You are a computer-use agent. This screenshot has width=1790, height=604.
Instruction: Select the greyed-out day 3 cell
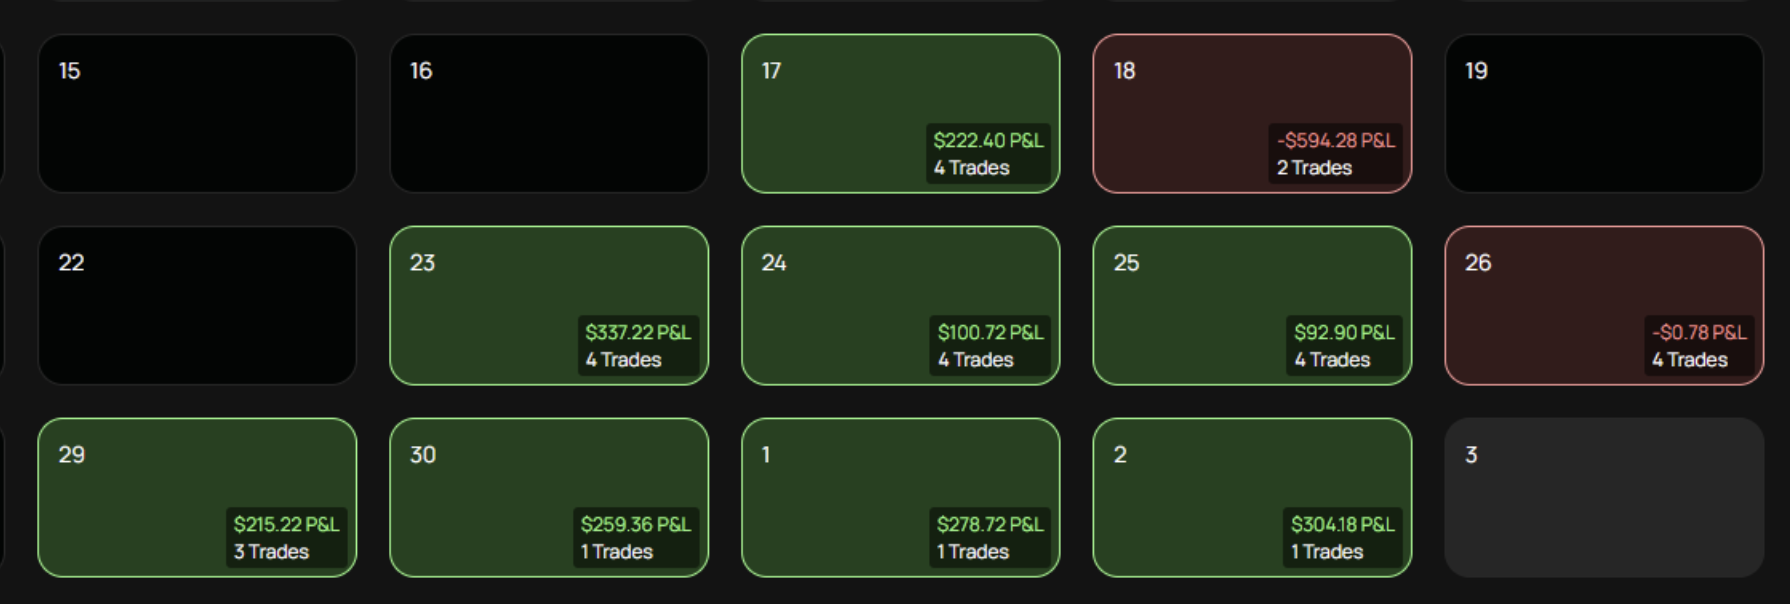(x=1604, y=498)
